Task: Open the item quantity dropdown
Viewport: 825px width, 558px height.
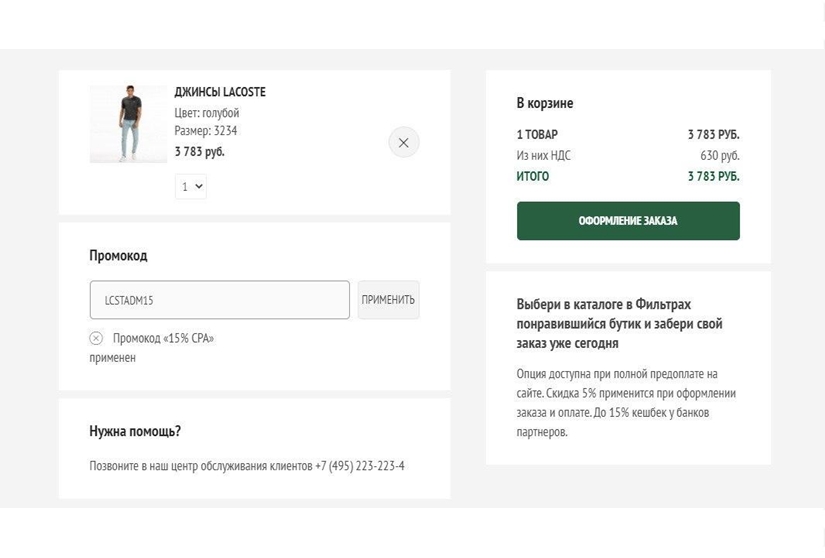Action: (190, 186)
